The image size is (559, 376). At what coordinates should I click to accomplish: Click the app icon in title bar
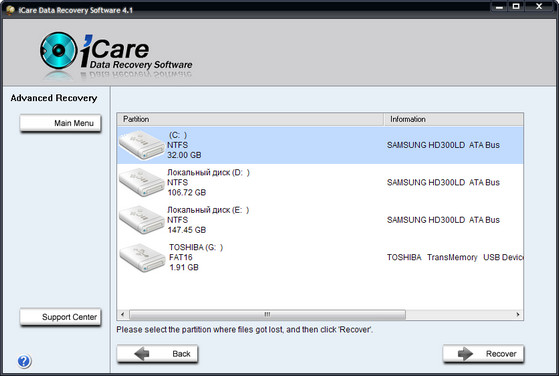pos(10,10)
